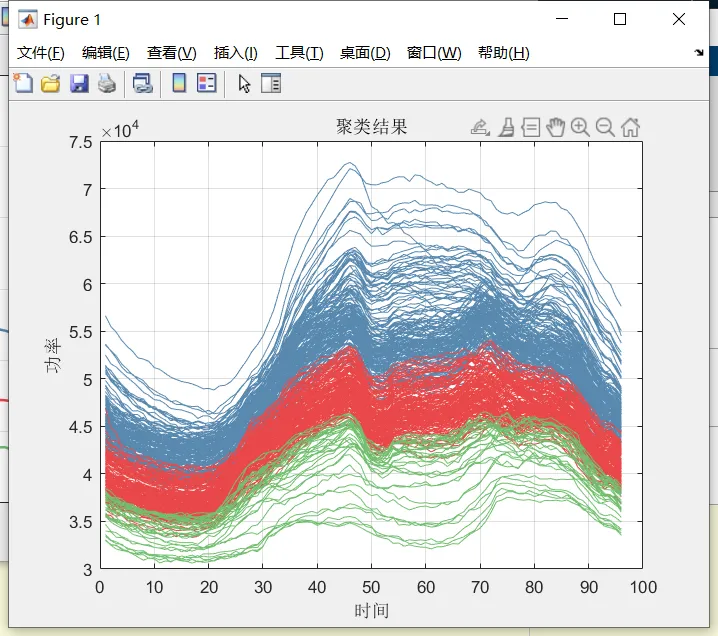Open the 桌面(D) menu
Image resolution: width=718 pixels, height=636 pixels.
tap(365, 53)
